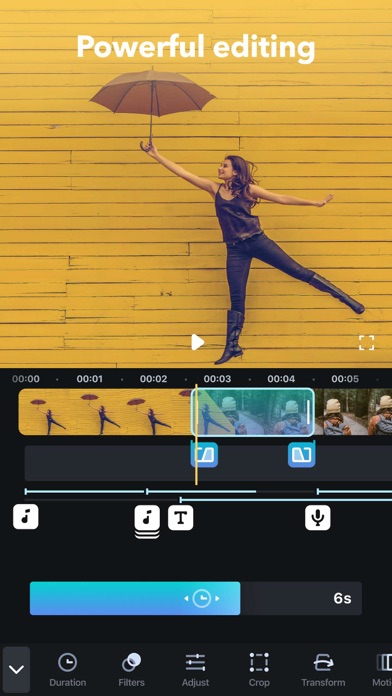Tap the first transition icon
Viewport: 392px width, 696px height.
[x=204, y=455]
